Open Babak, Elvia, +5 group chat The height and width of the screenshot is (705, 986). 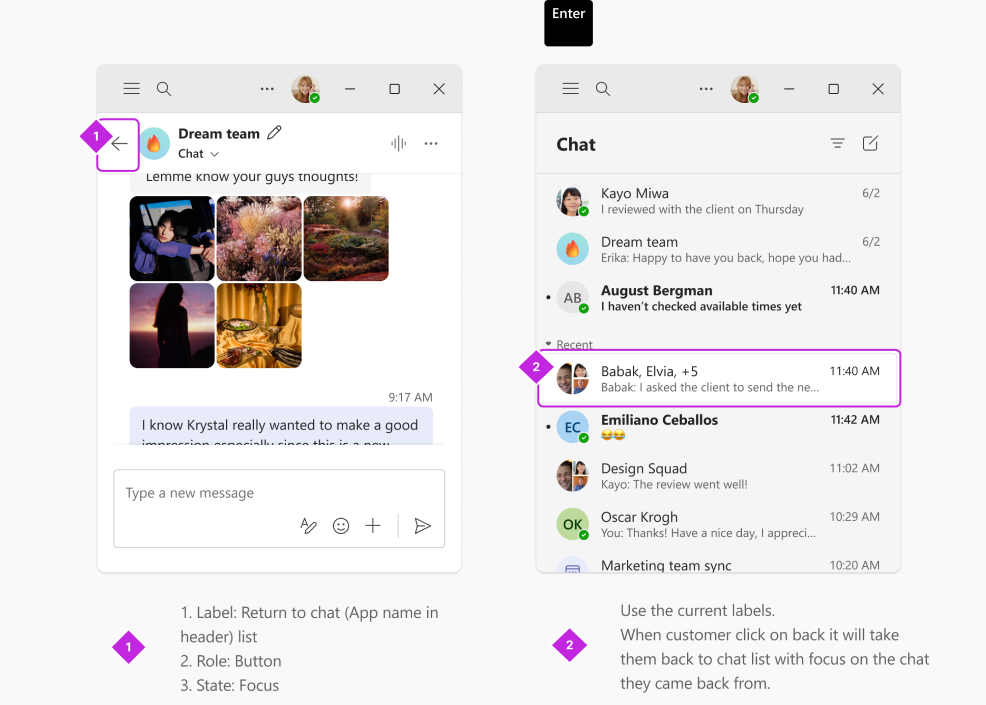[718, 379]
